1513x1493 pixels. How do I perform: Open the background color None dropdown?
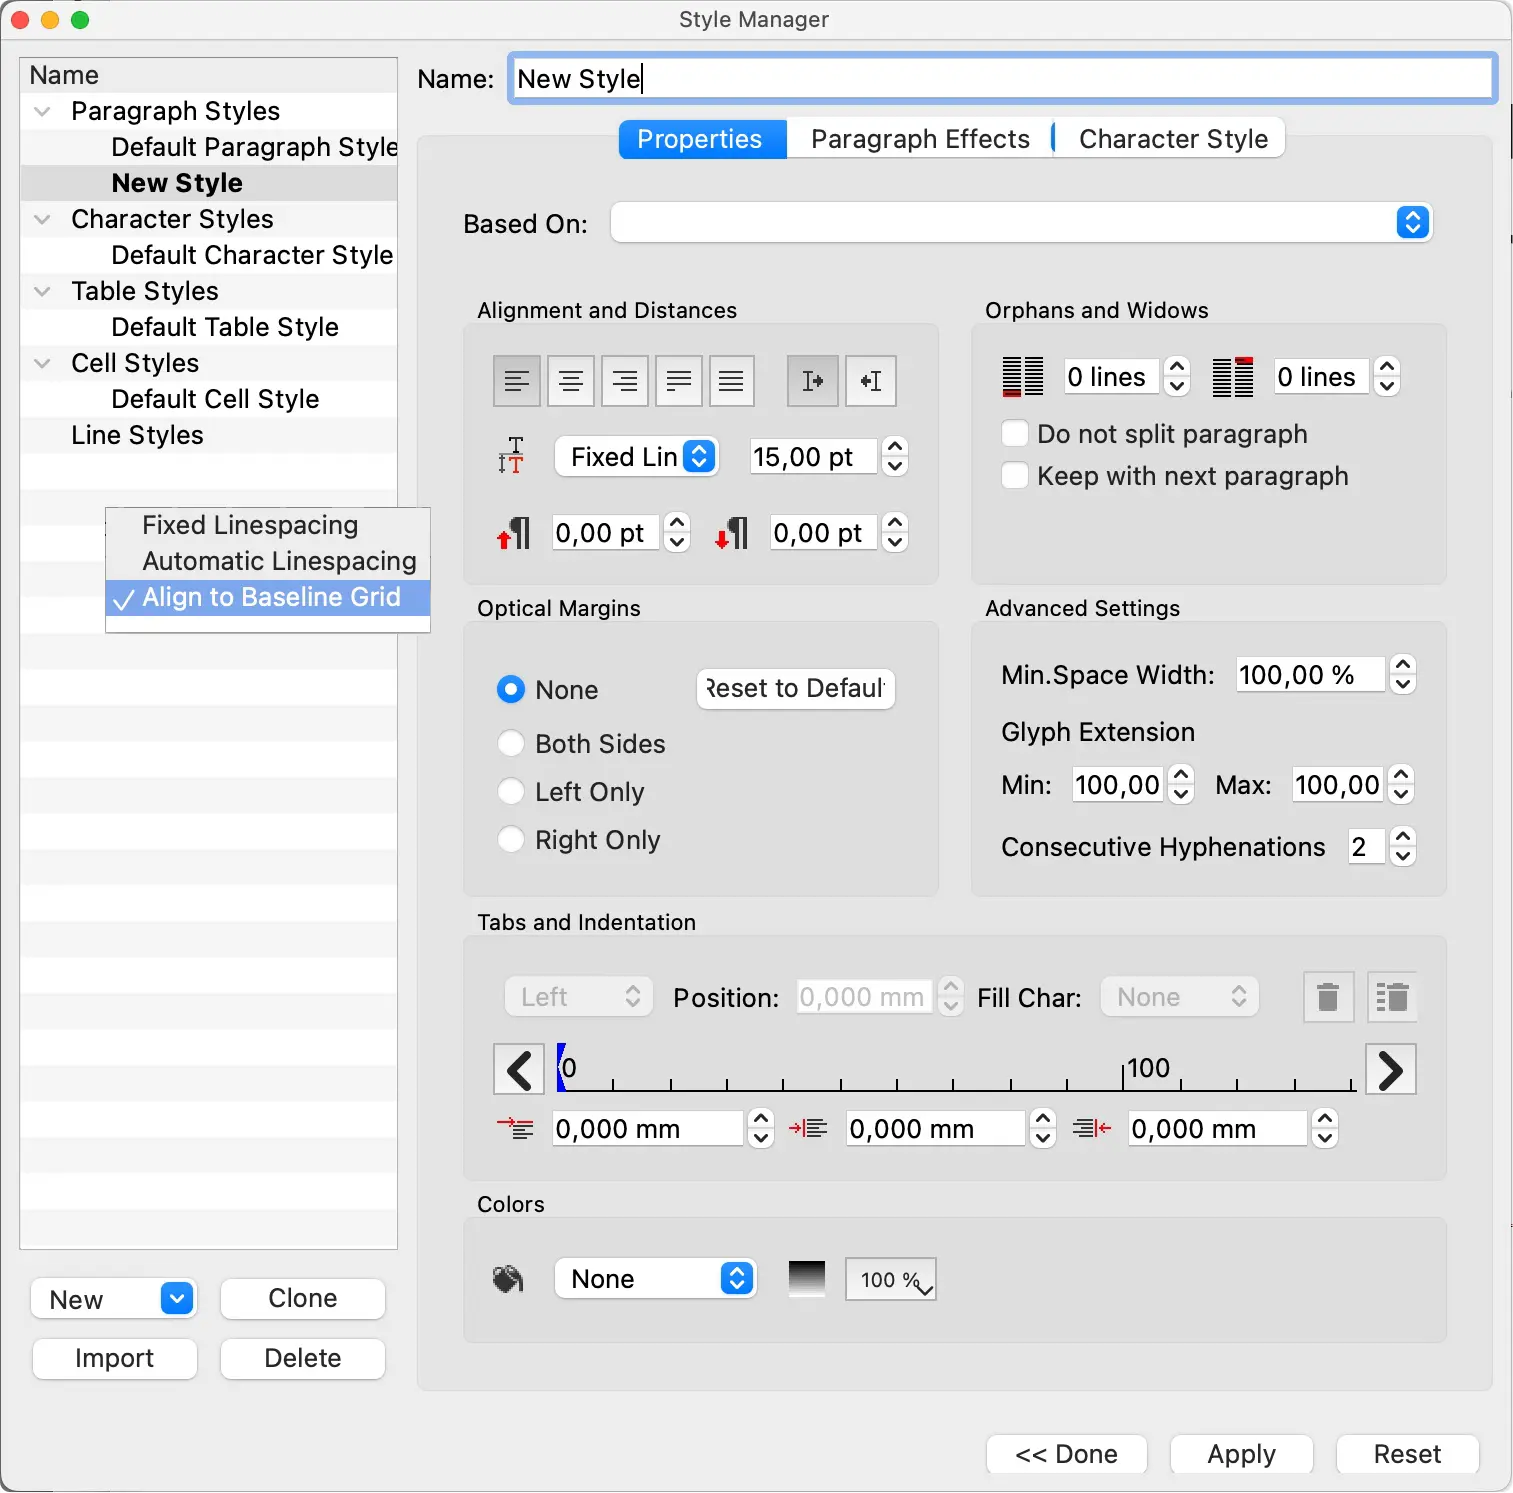pyautogui.click(x=655, y=1279)
